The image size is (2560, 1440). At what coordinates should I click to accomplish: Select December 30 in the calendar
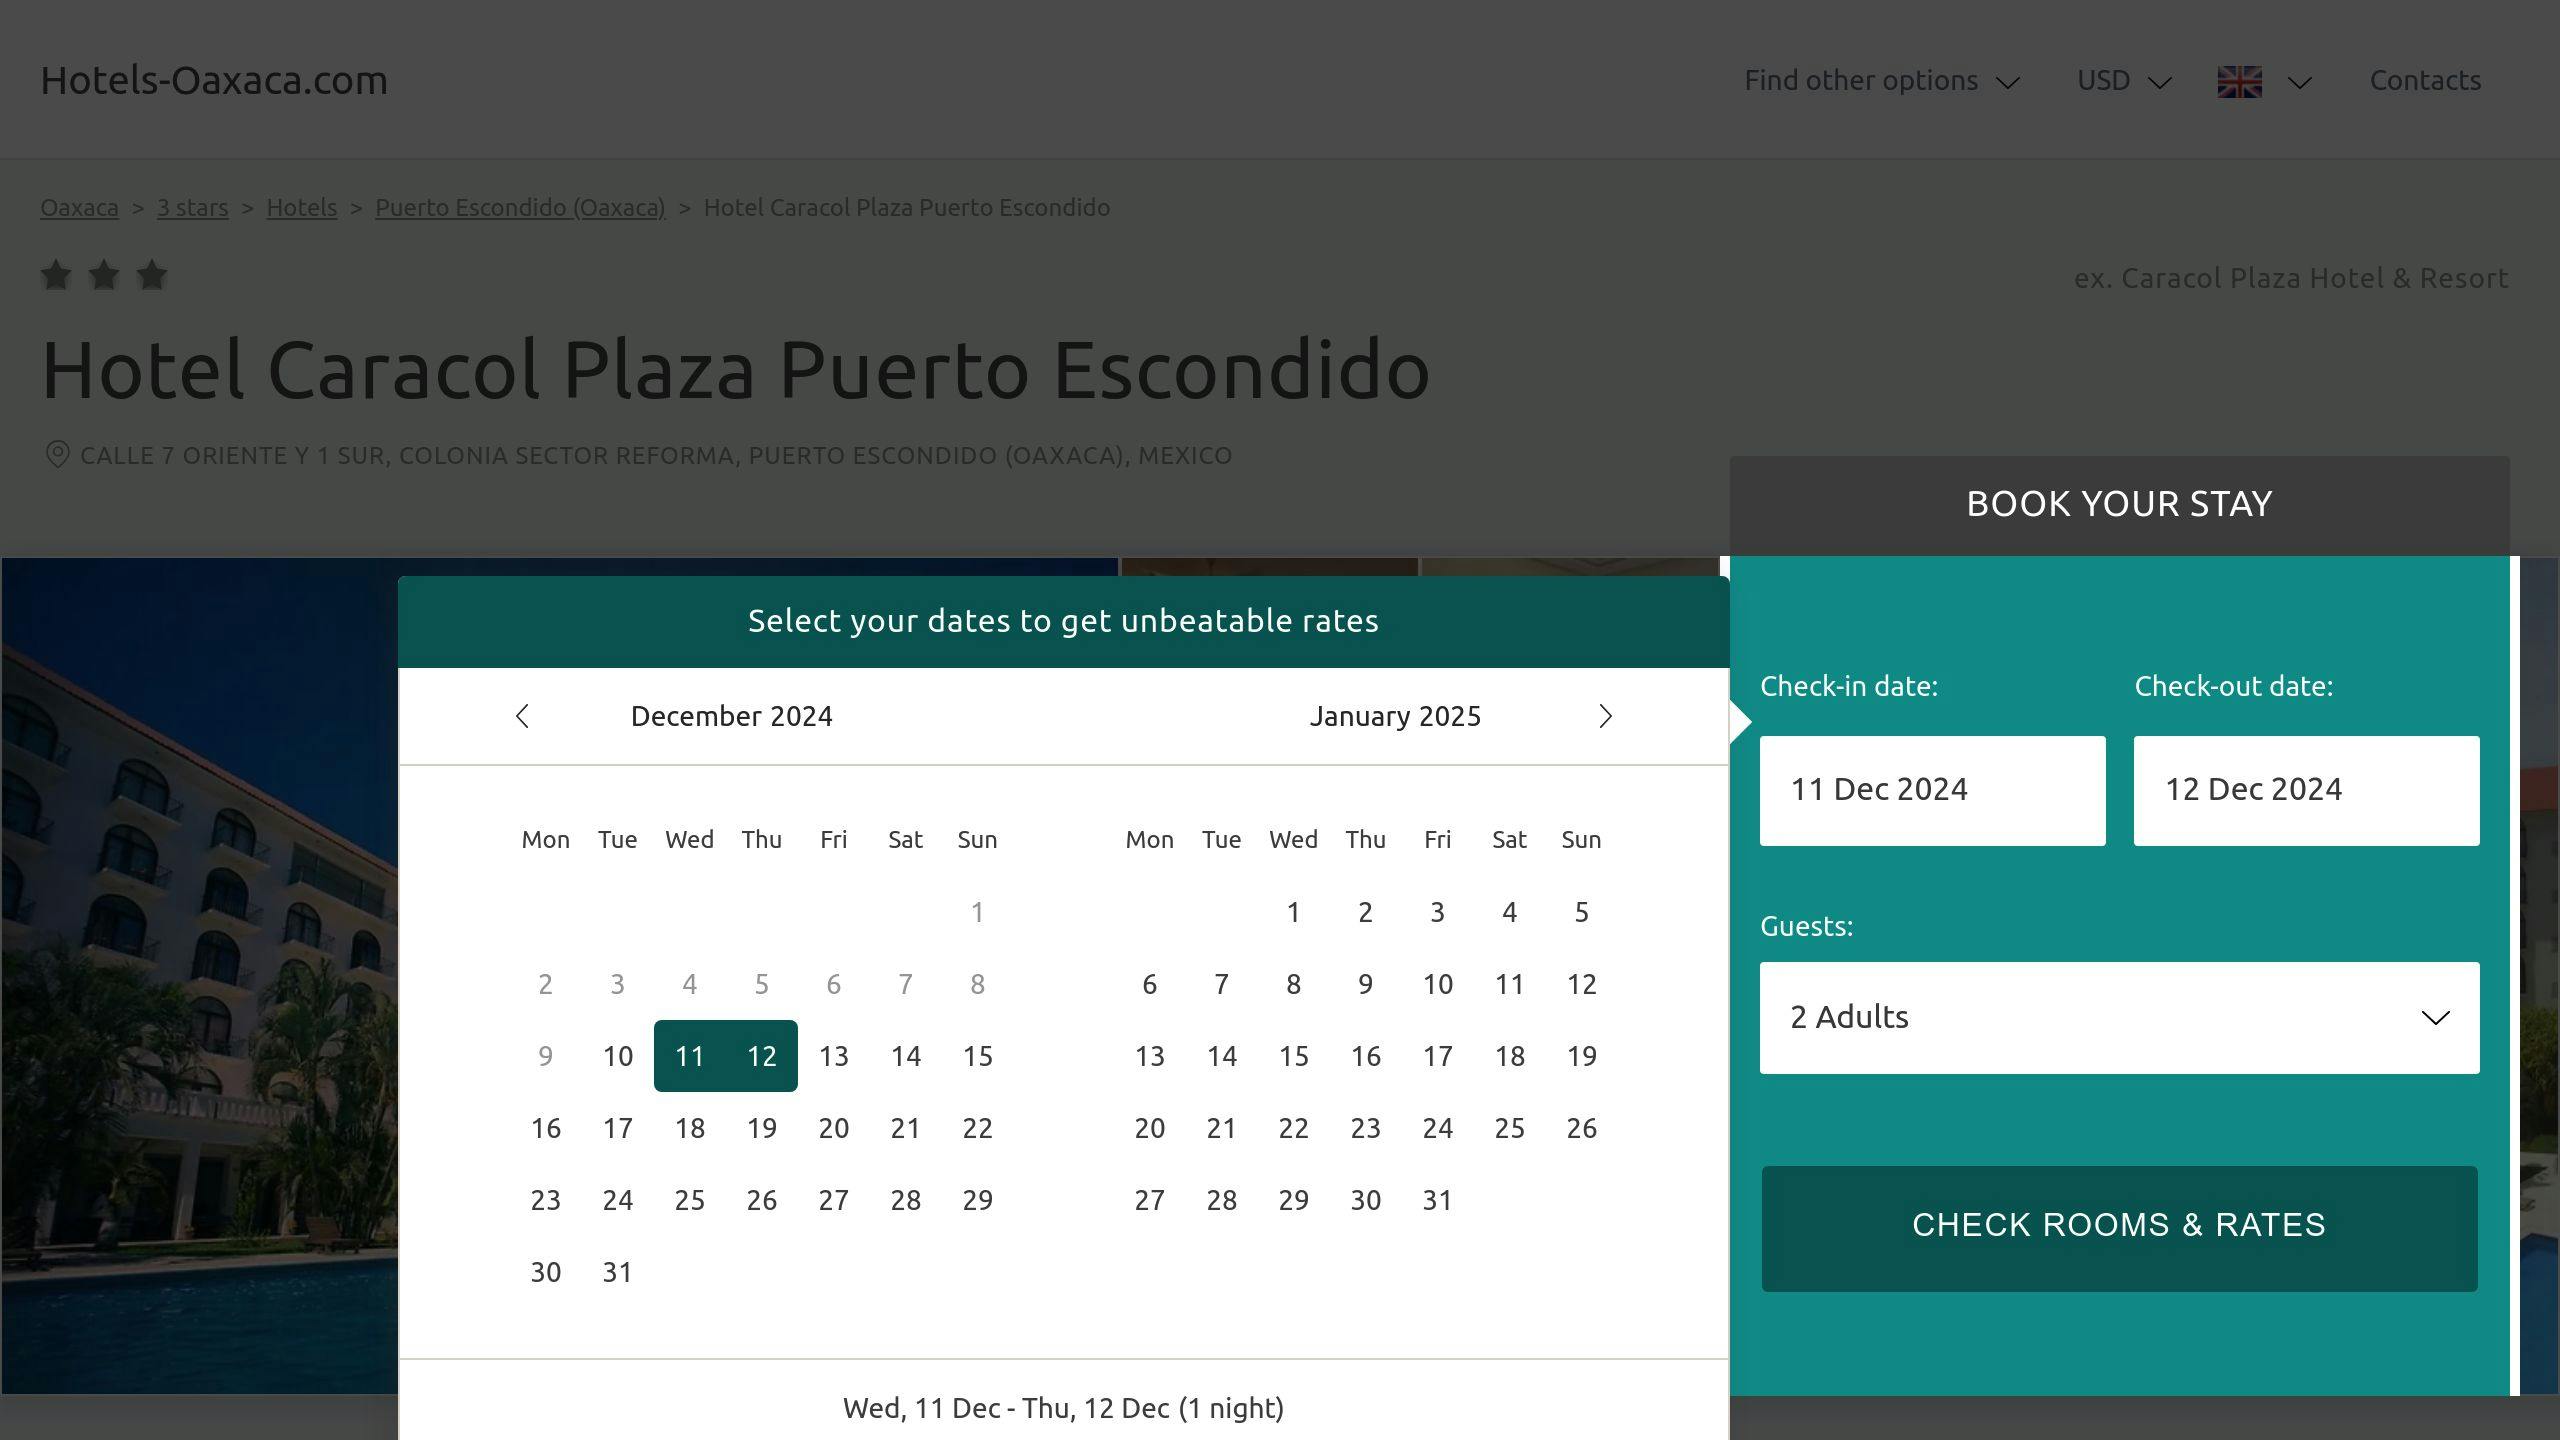(545, 1272)
